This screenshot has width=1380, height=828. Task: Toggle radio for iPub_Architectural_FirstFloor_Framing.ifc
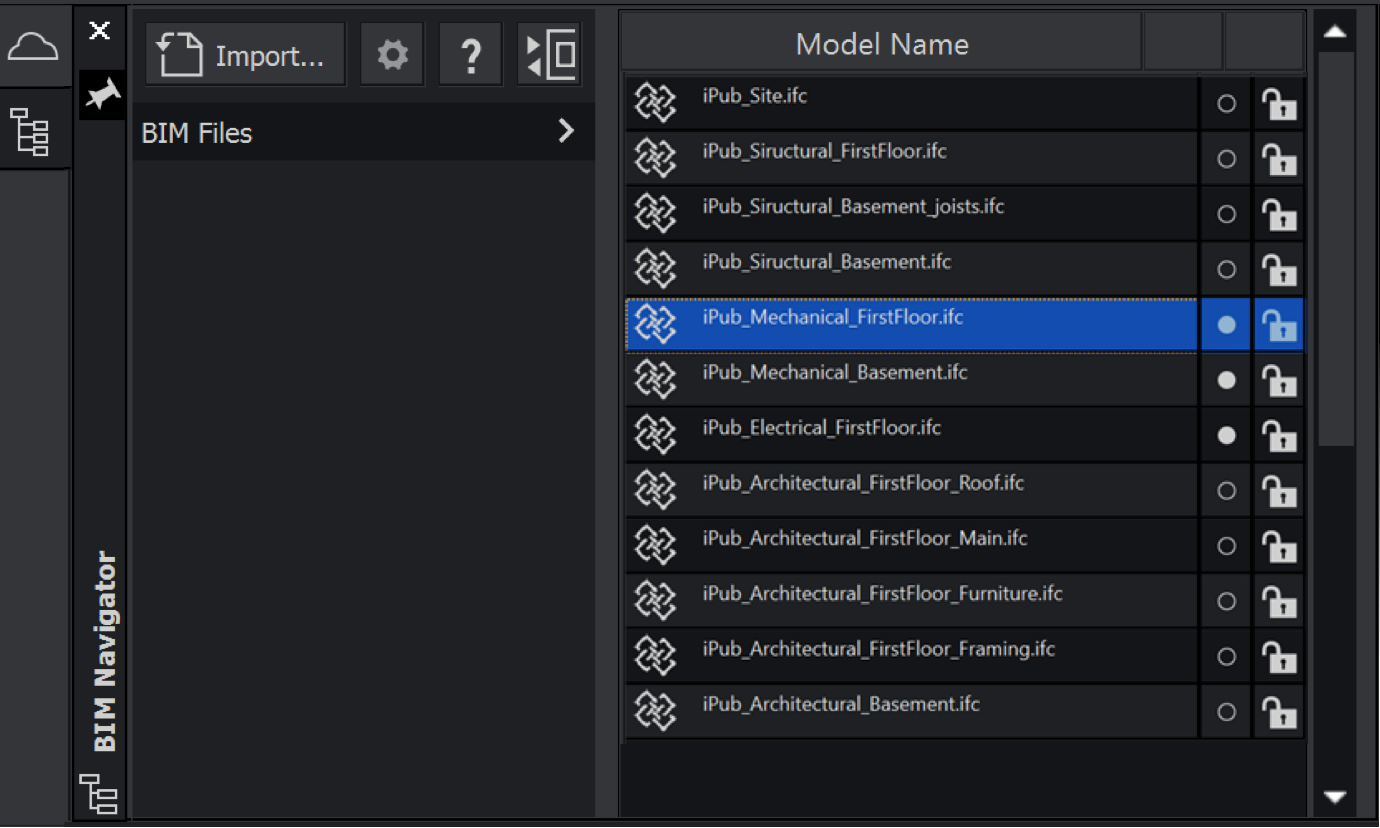[1226, 657]
